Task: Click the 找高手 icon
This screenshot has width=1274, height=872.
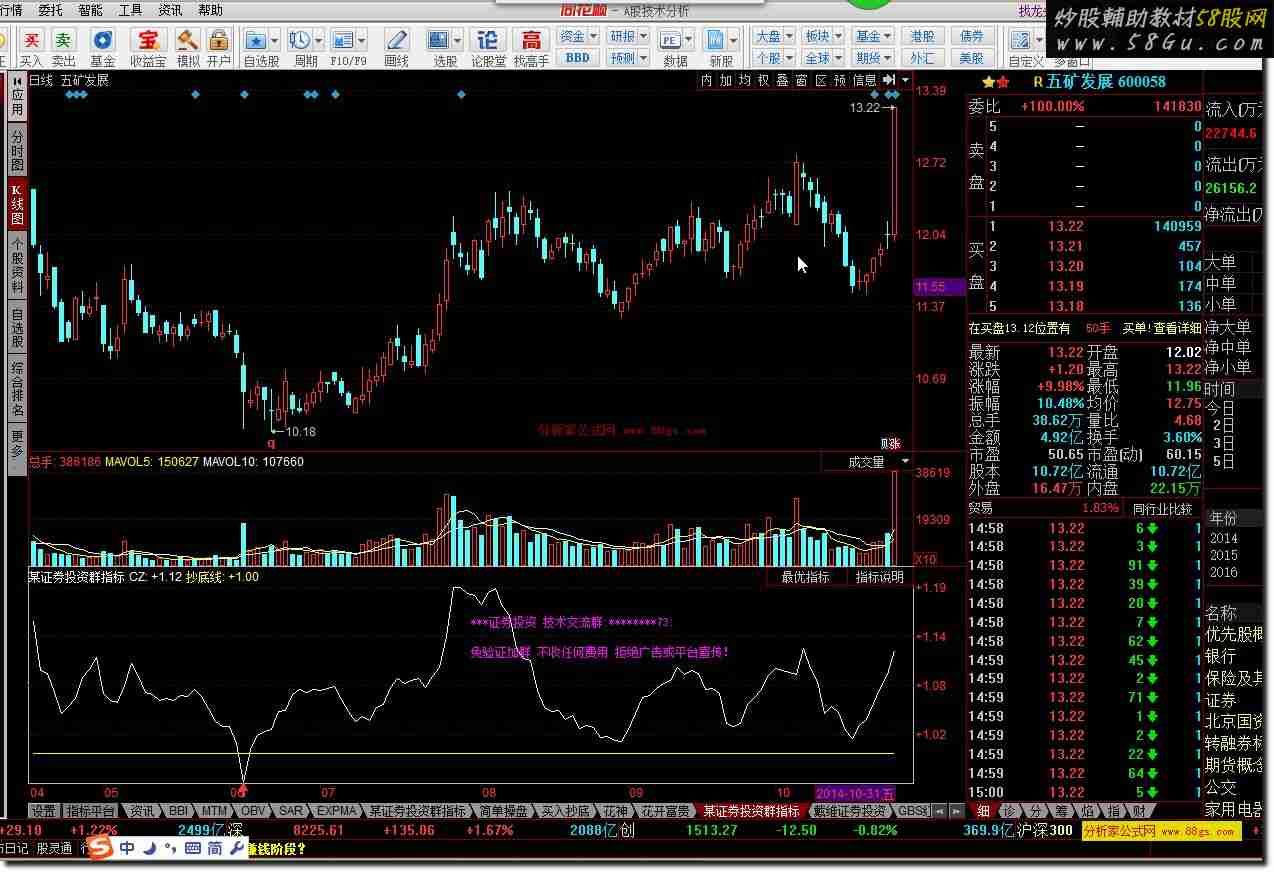Action: click(531, 40)
